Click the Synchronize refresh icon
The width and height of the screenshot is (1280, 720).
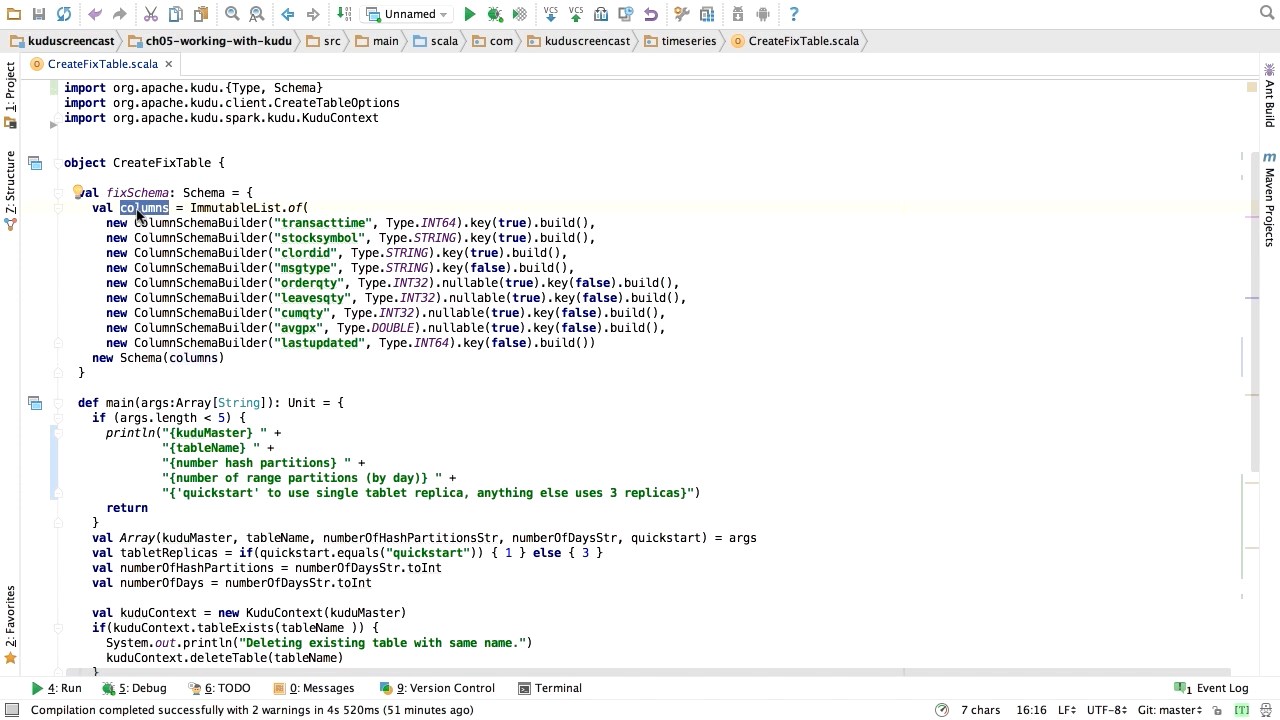64,14
